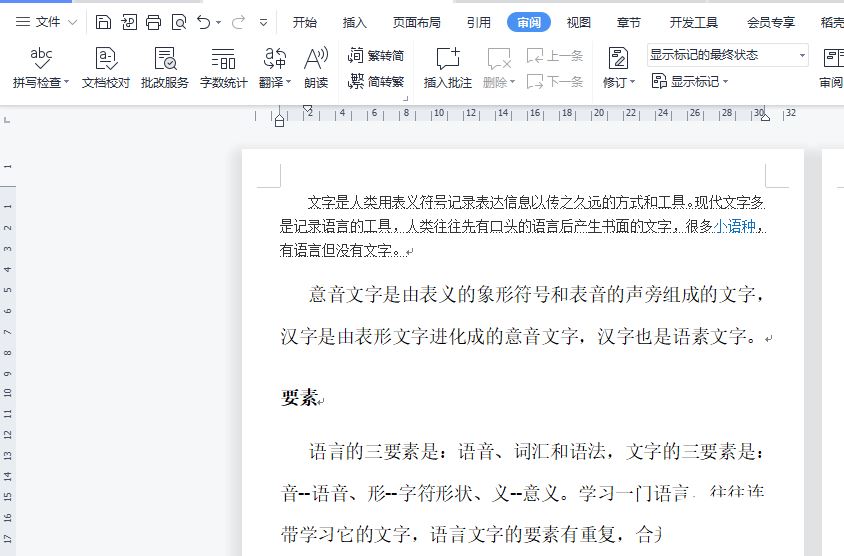
Task: Select the 审阅 tab
Action: pos(529,22)
